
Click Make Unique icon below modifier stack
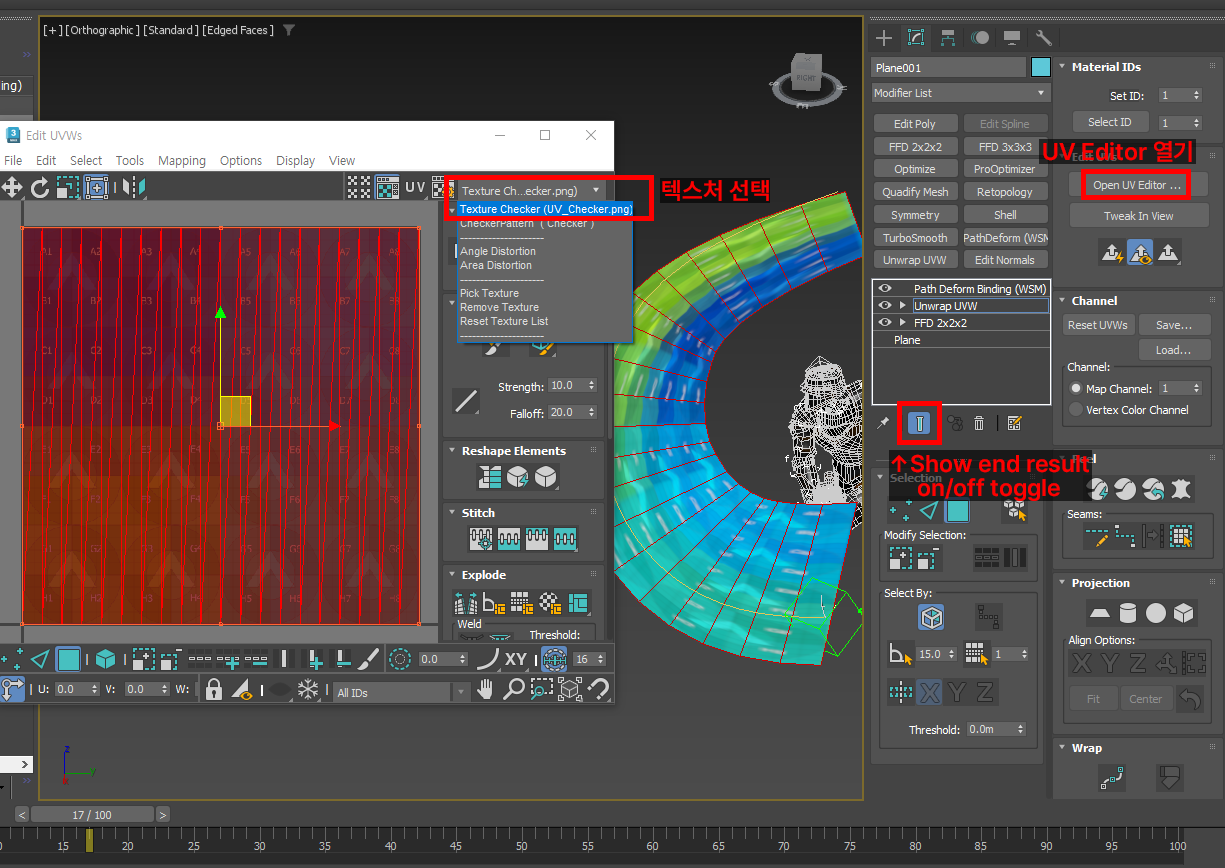point(954,423)
